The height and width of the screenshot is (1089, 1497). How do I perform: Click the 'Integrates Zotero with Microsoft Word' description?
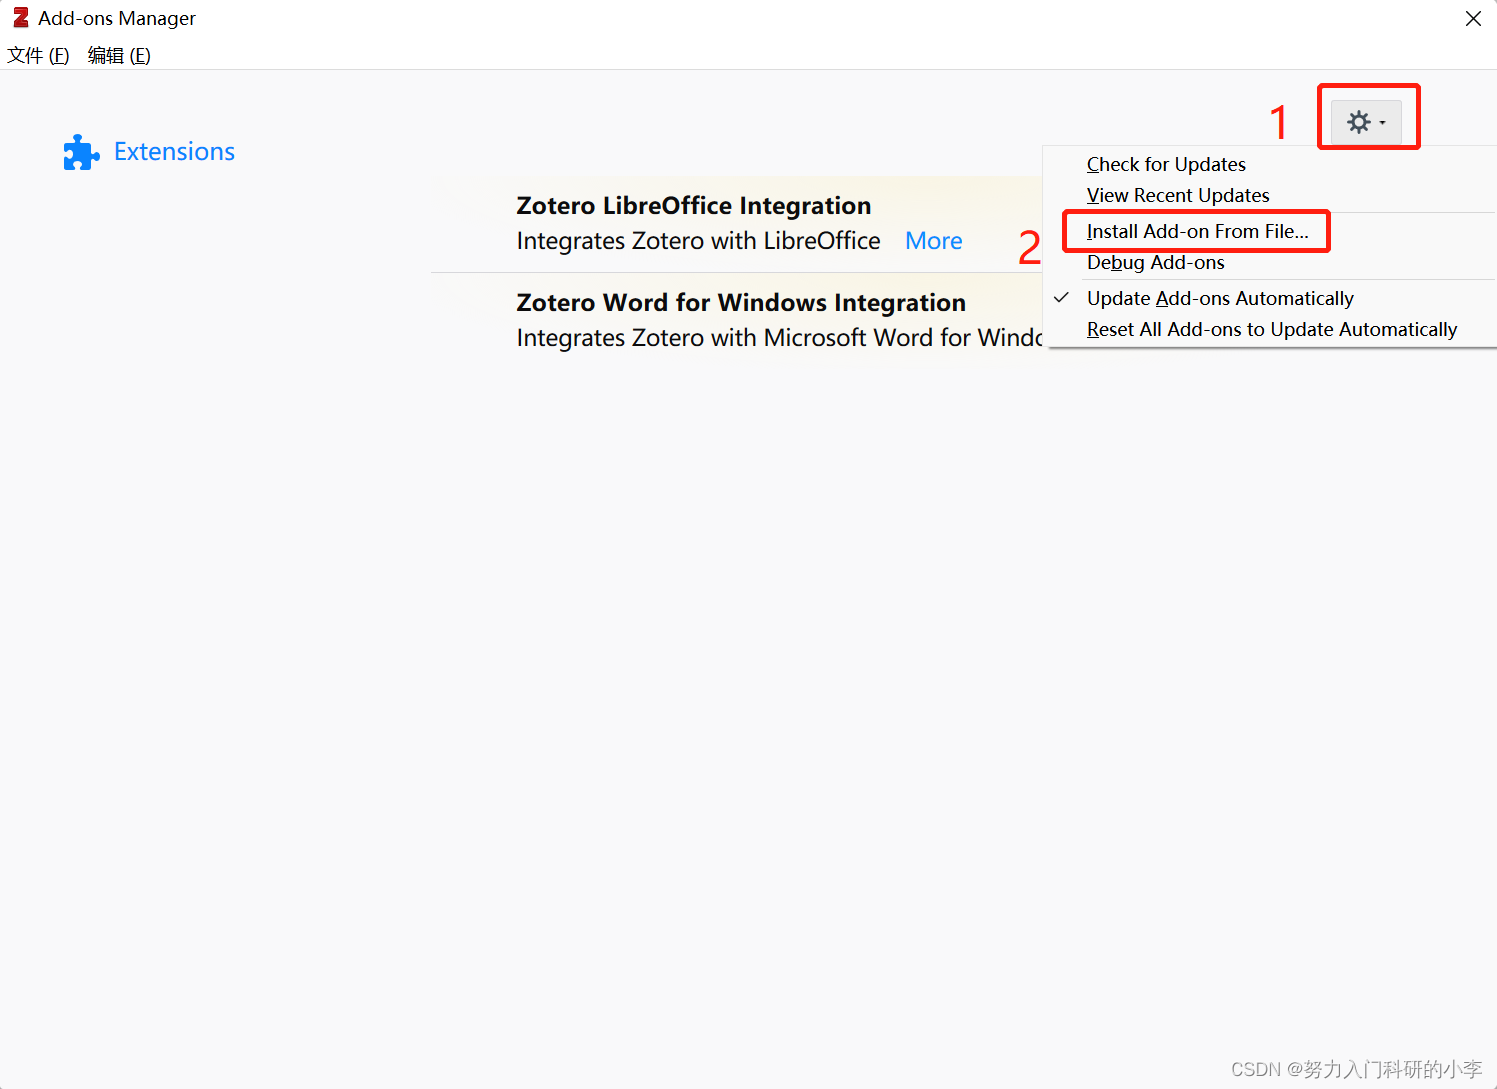click(779, 338)
